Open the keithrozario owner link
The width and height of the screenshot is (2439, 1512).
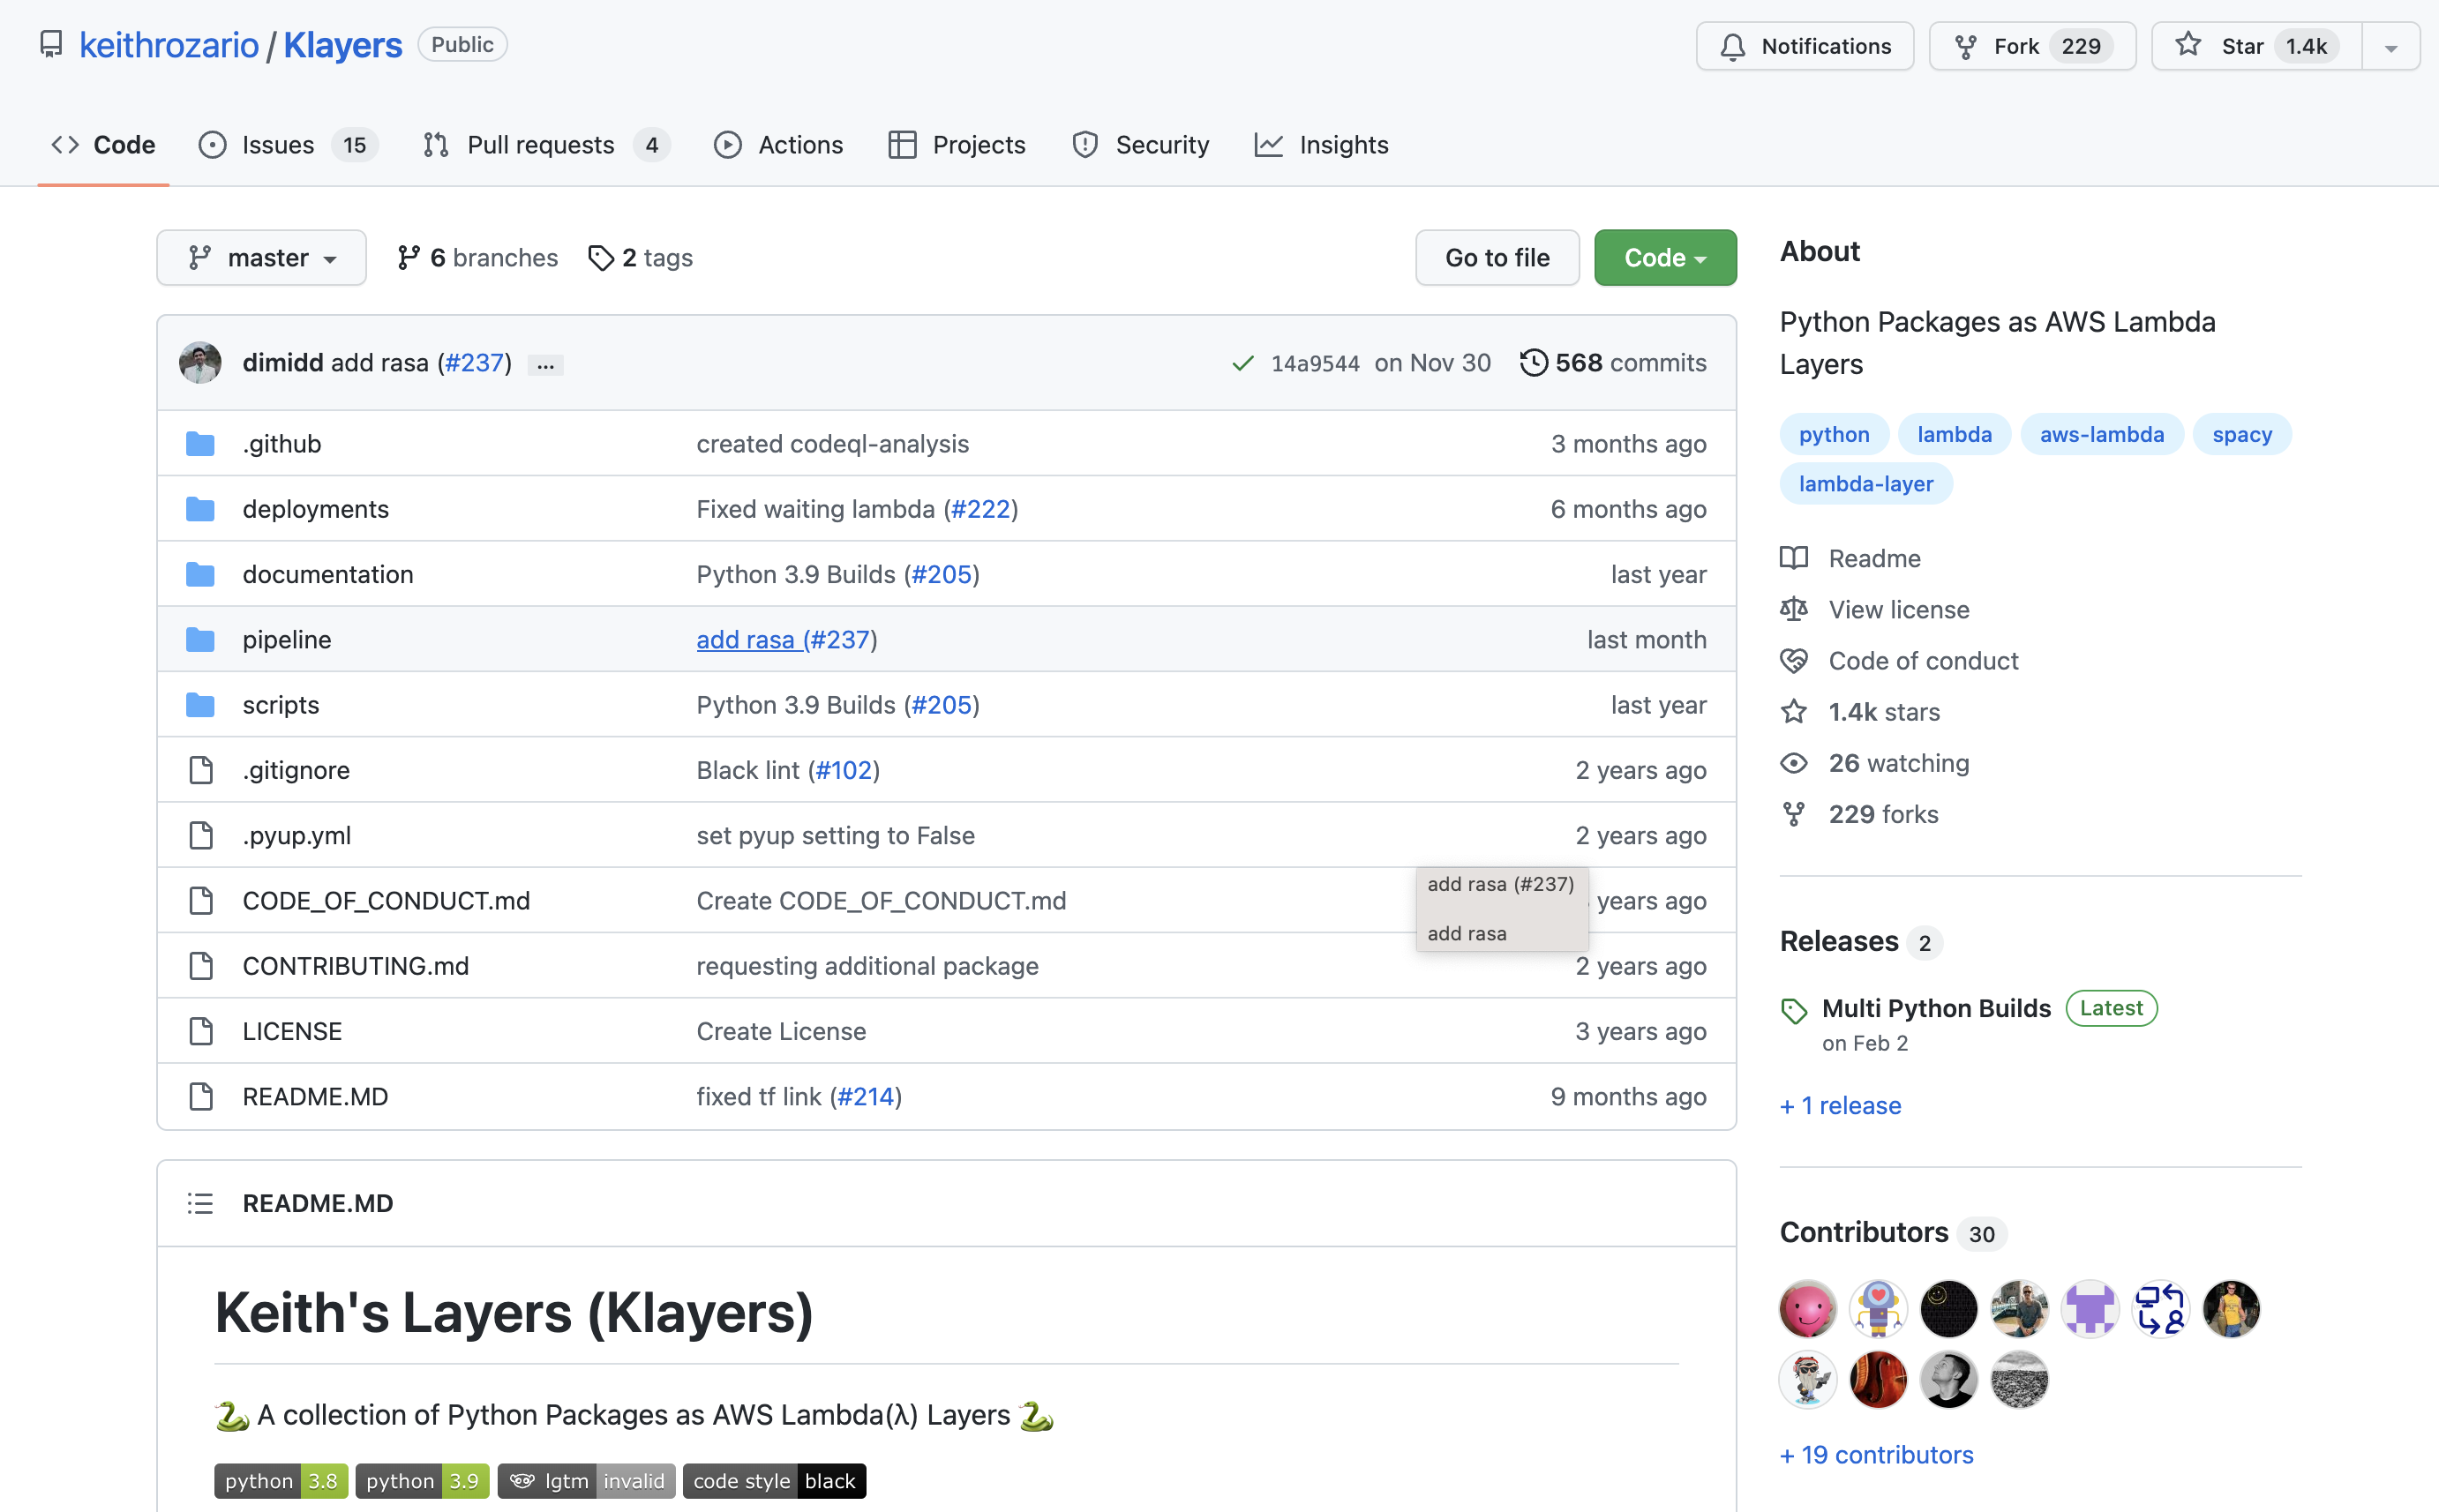[x=169, y=45]
